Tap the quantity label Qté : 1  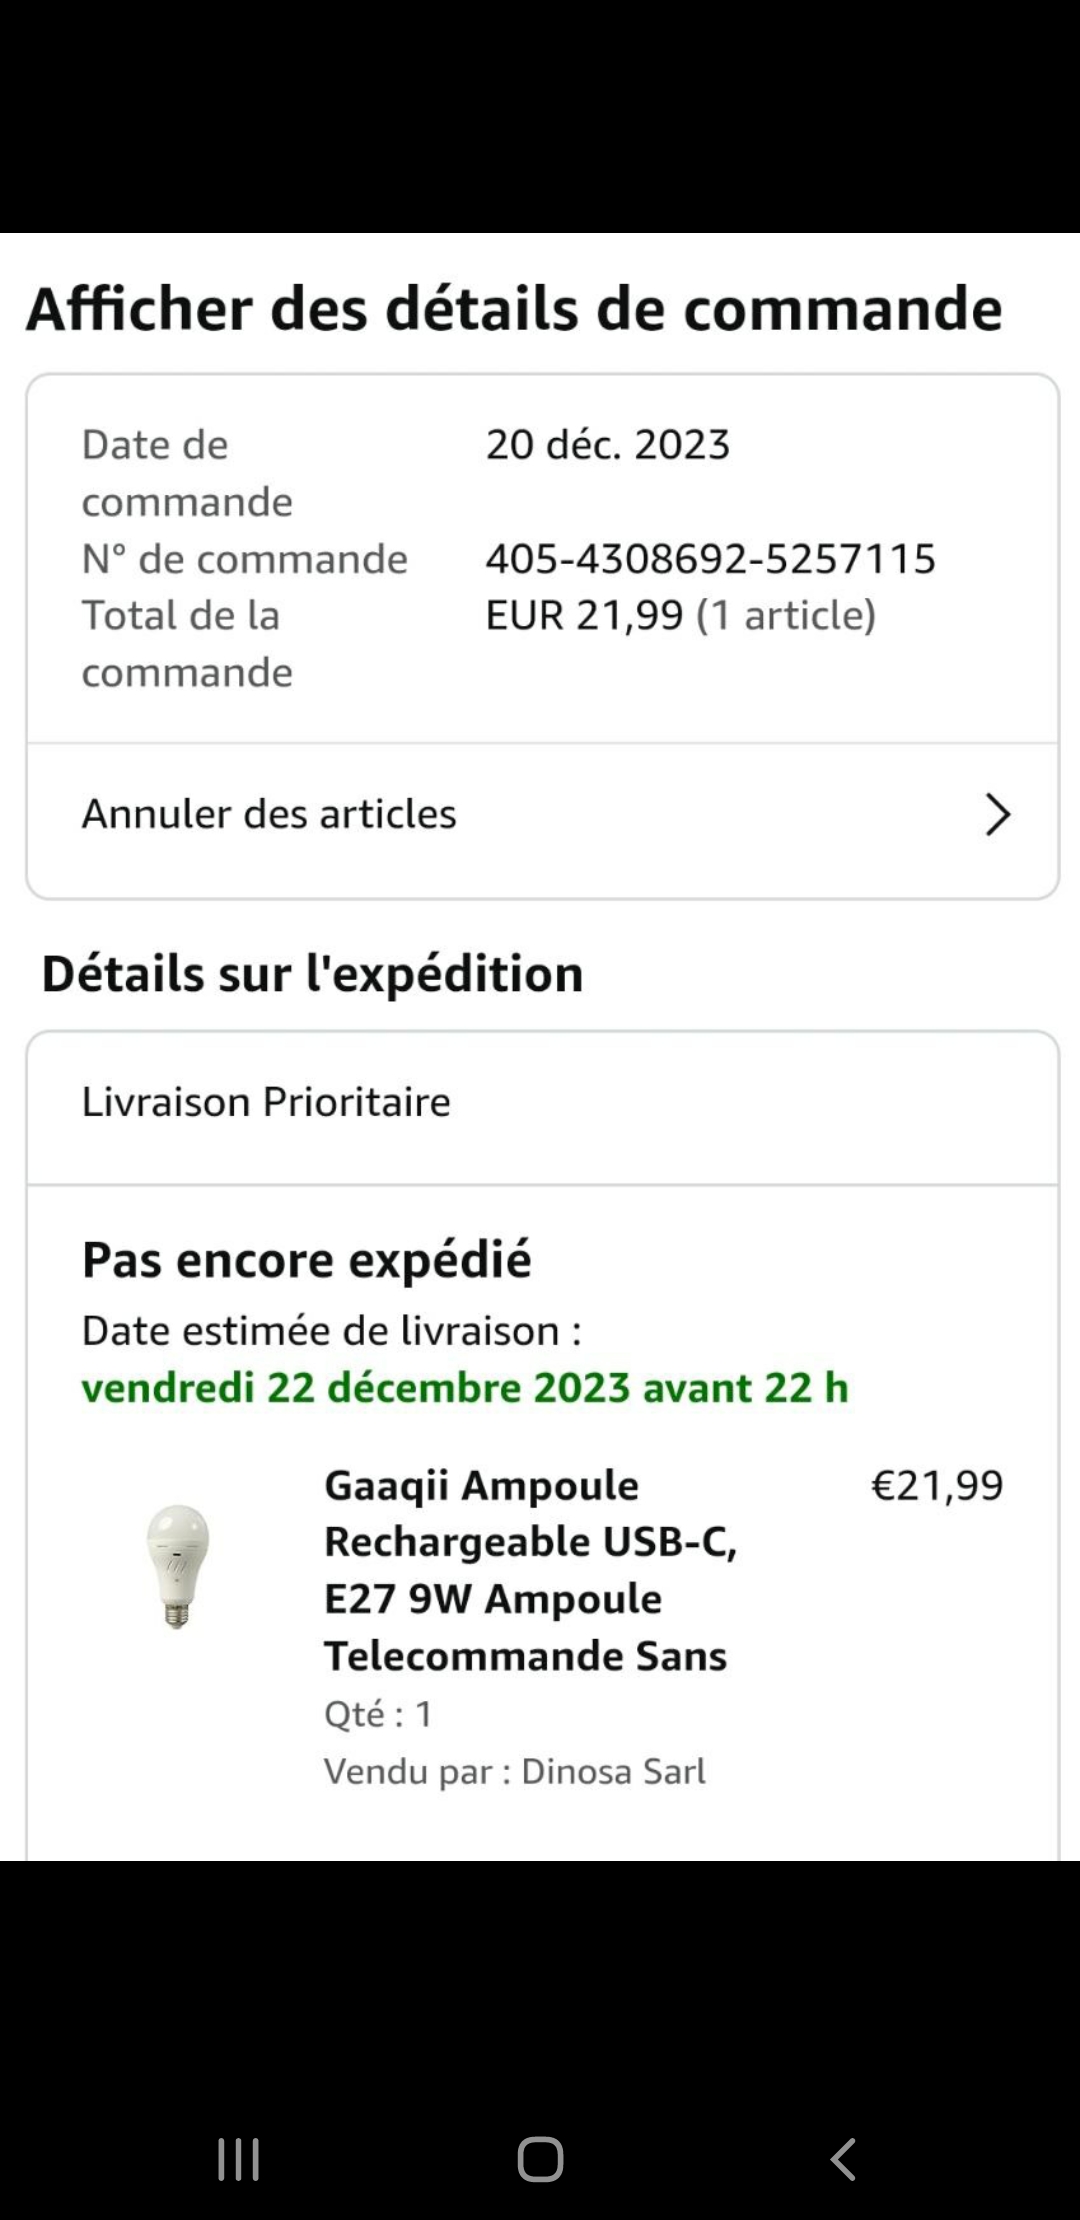coord(378,1714)
